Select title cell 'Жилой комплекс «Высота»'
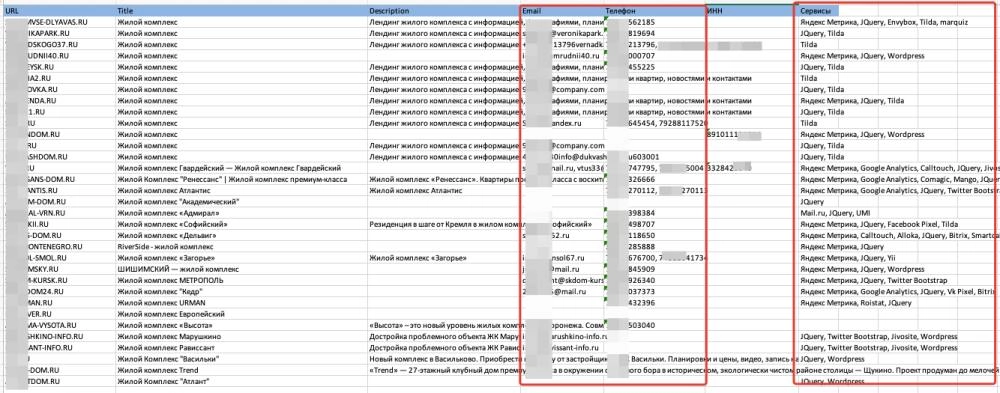Viewport: 1000px width, 393px height. (x=164, y=325)
